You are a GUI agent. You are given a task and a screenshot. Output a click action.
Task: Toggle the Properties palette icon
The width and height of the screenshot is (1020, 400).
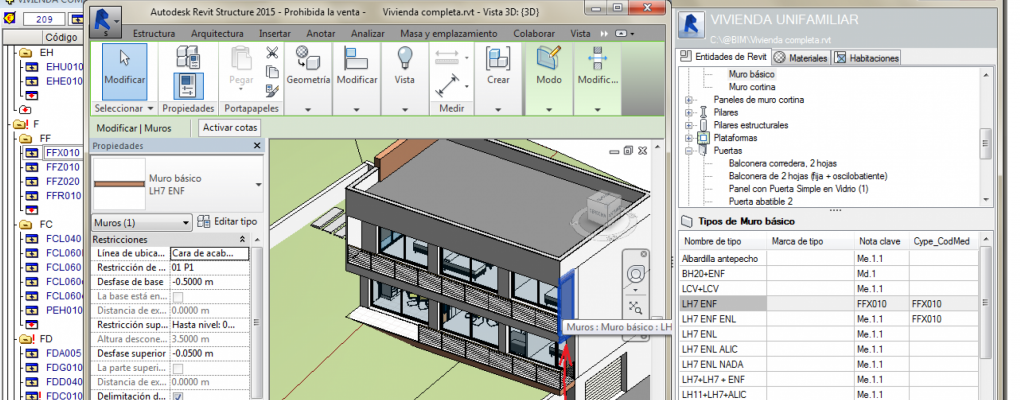point(188,86)
